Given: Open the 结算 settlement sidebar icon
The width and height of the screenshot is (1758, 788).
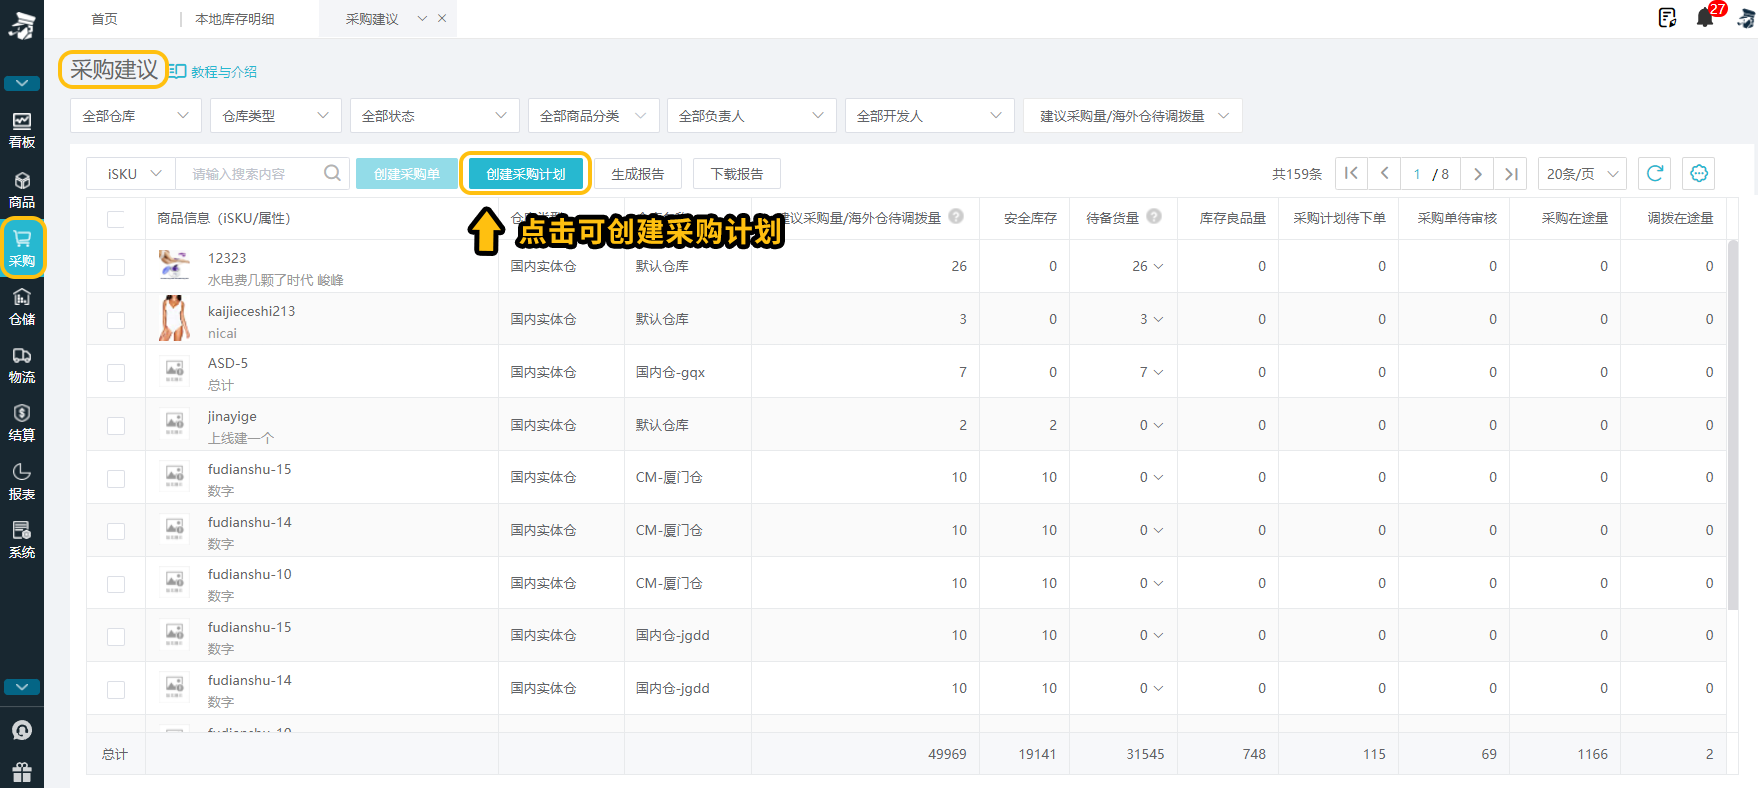Looking at the screenshot, I should 22,423.
